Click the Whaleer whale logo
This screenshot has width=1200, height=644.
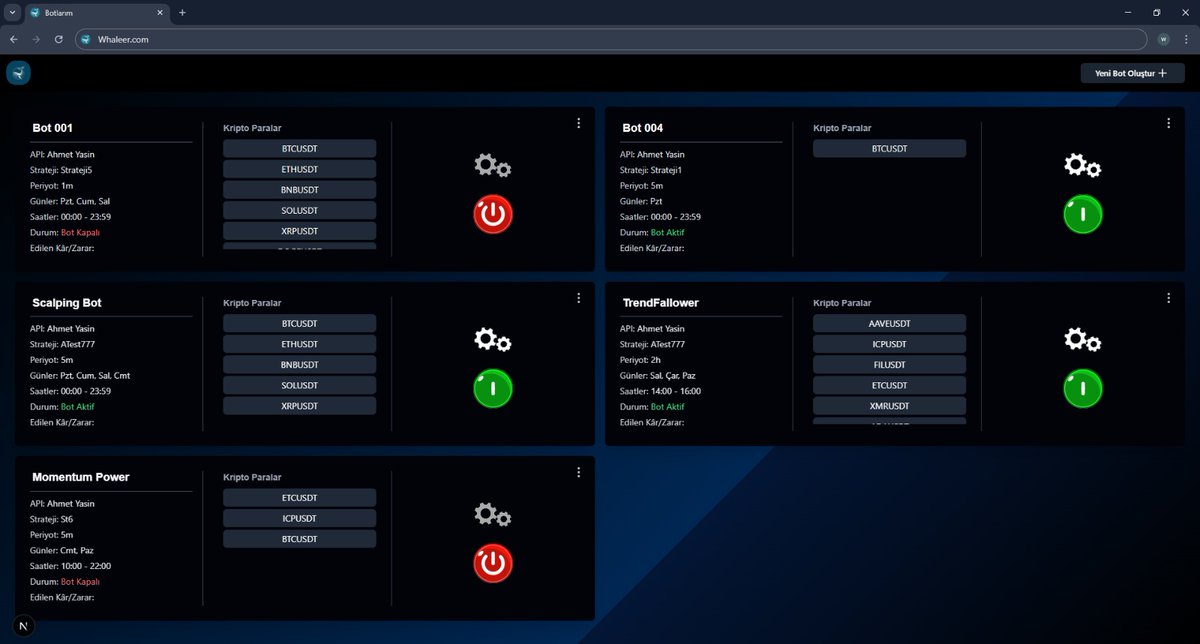pyautogui.click(x=18, y=72)
